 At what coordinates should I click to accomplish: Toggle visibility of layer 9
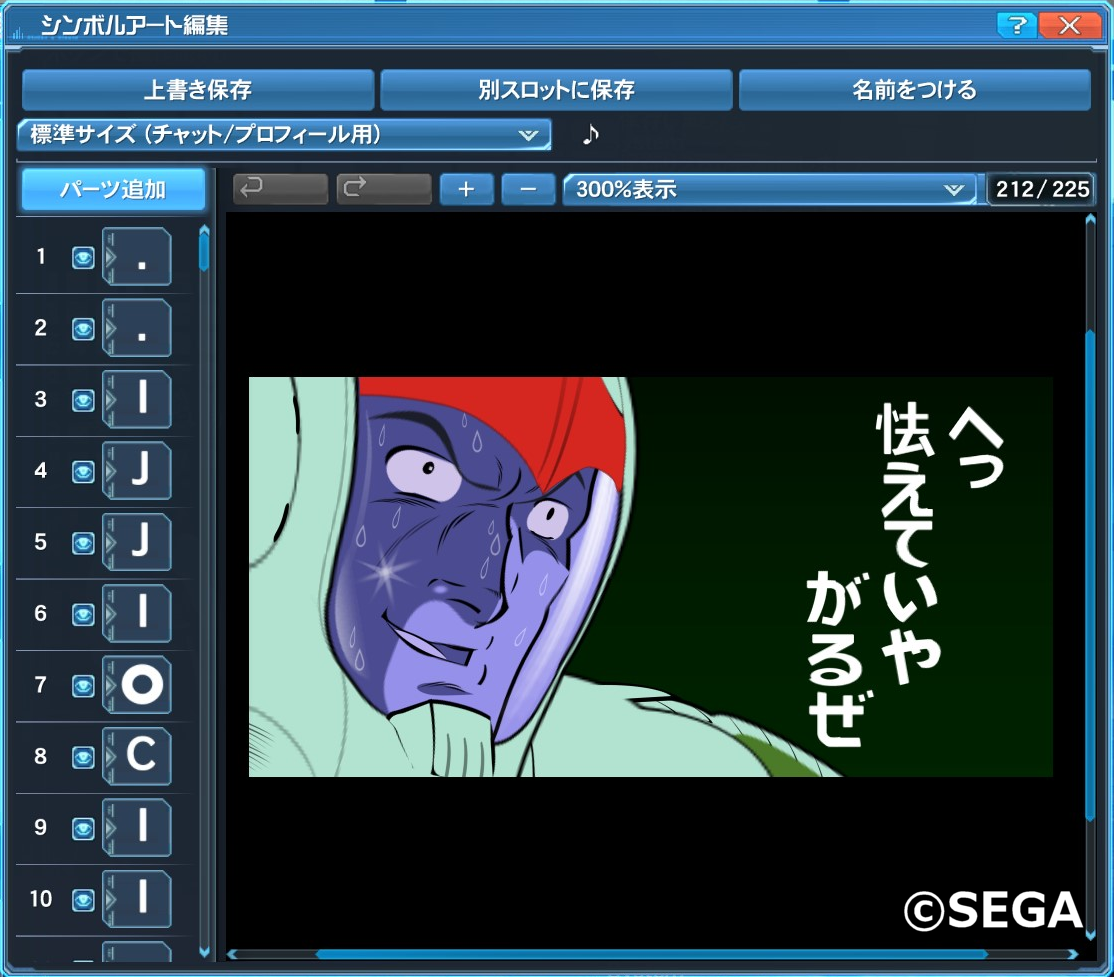tap(83, 829)
